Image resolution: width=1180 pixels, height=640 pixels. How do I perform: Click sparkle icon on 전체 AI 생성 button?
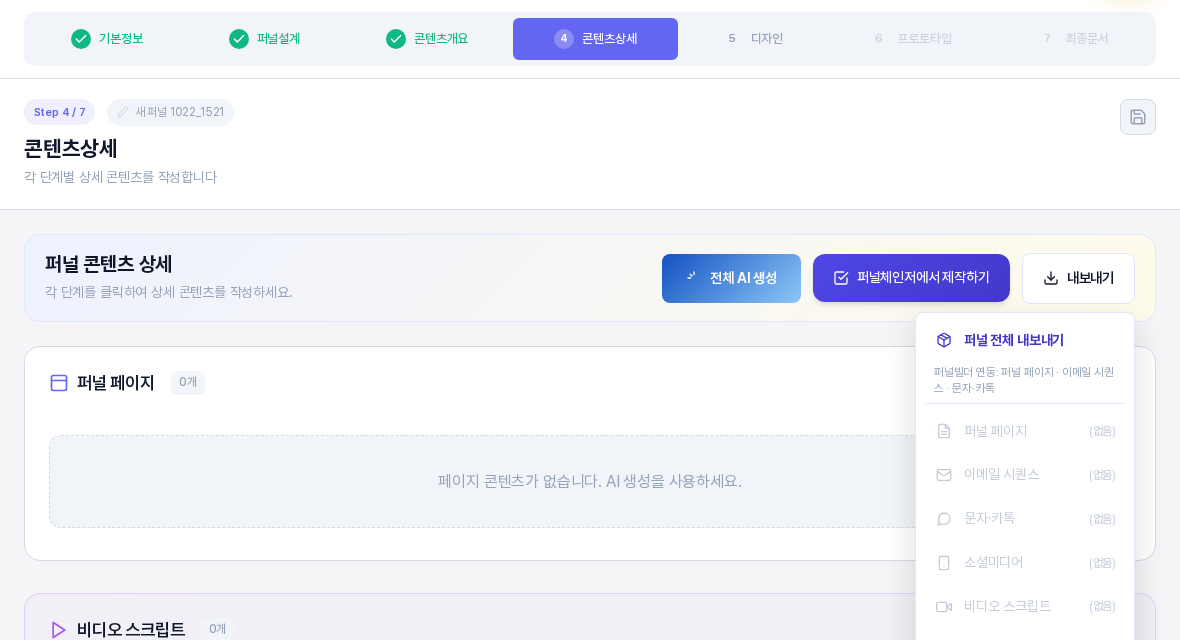(x=691, y=277)
